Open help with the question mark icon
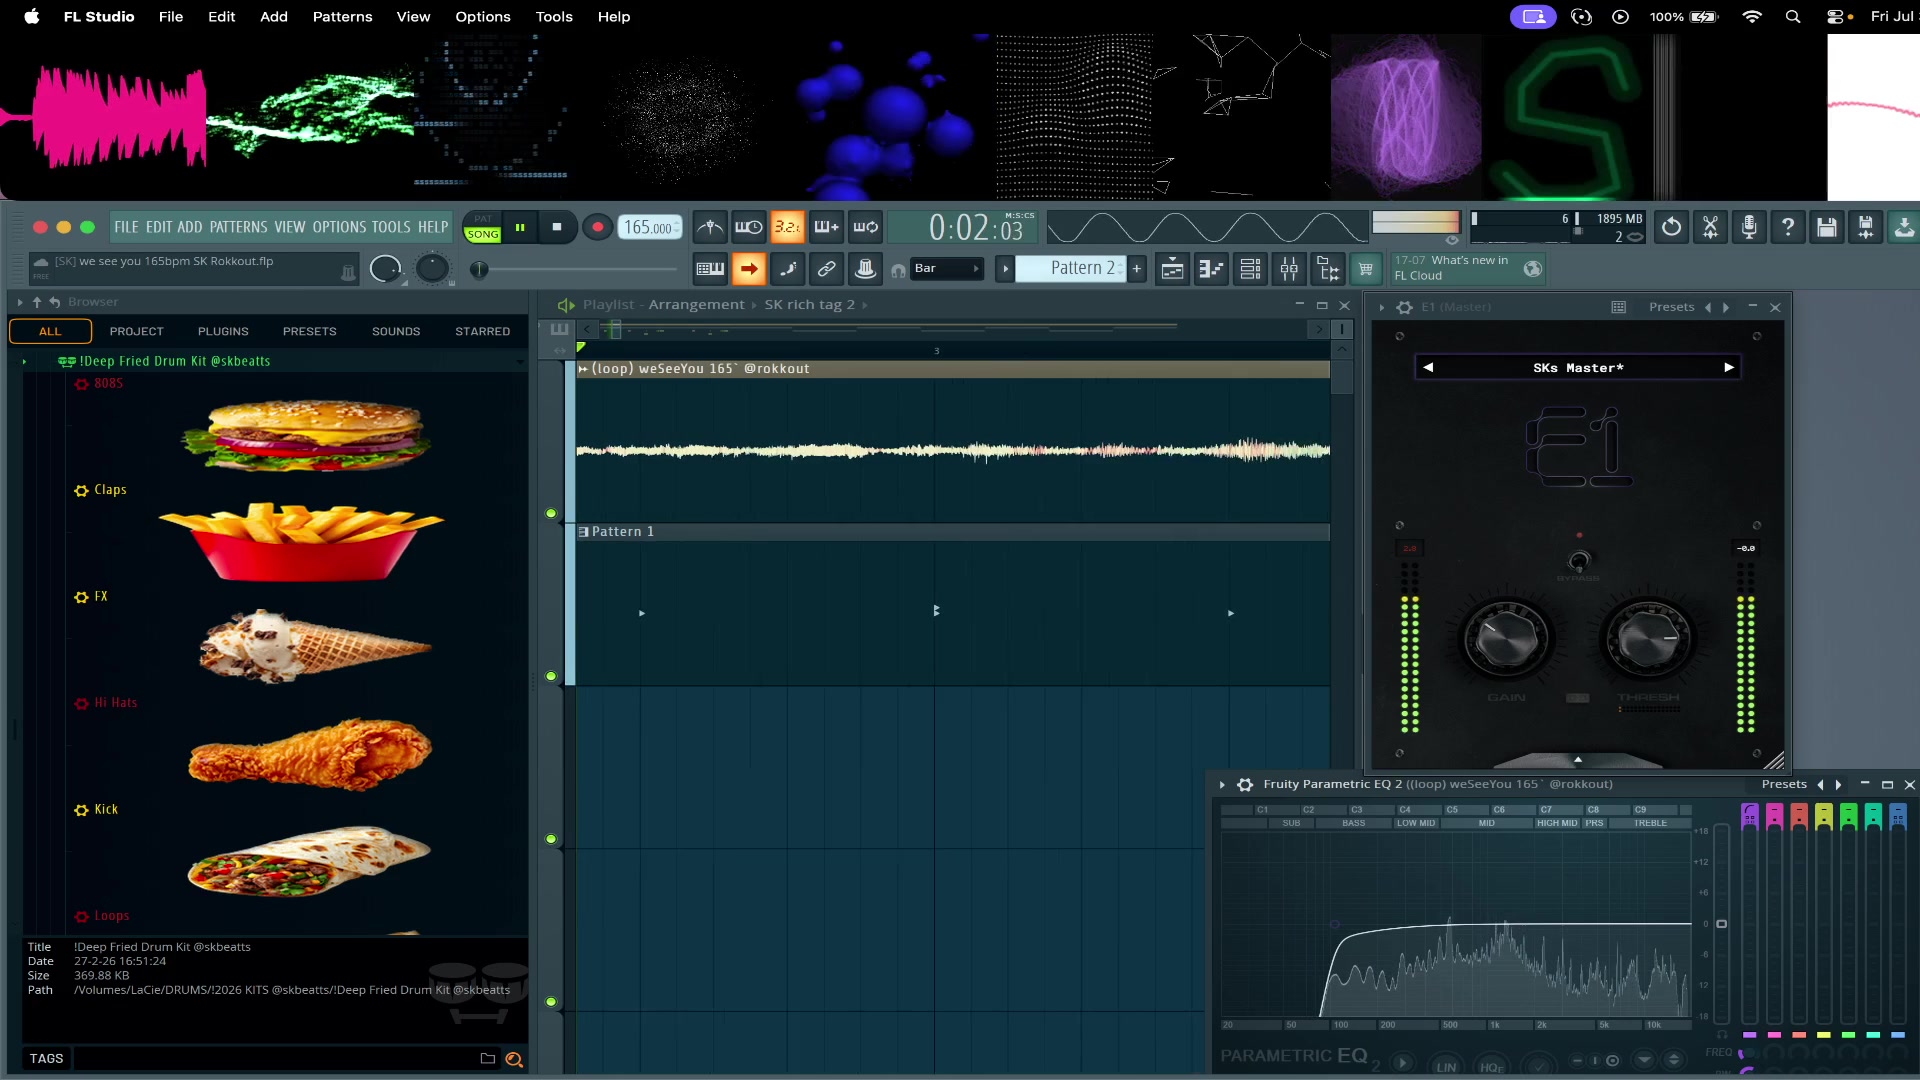1920x1080 pixels. (1788, 227)
